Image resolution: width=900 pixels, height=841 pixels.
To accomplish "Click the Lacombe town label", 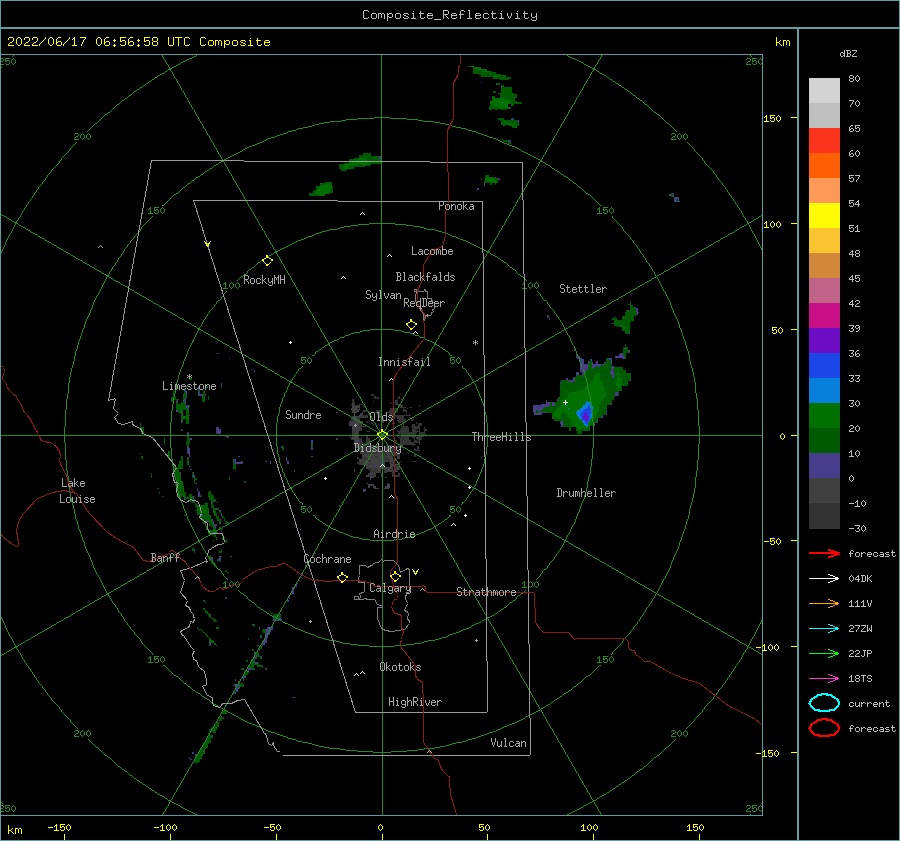I will point(432,251).
